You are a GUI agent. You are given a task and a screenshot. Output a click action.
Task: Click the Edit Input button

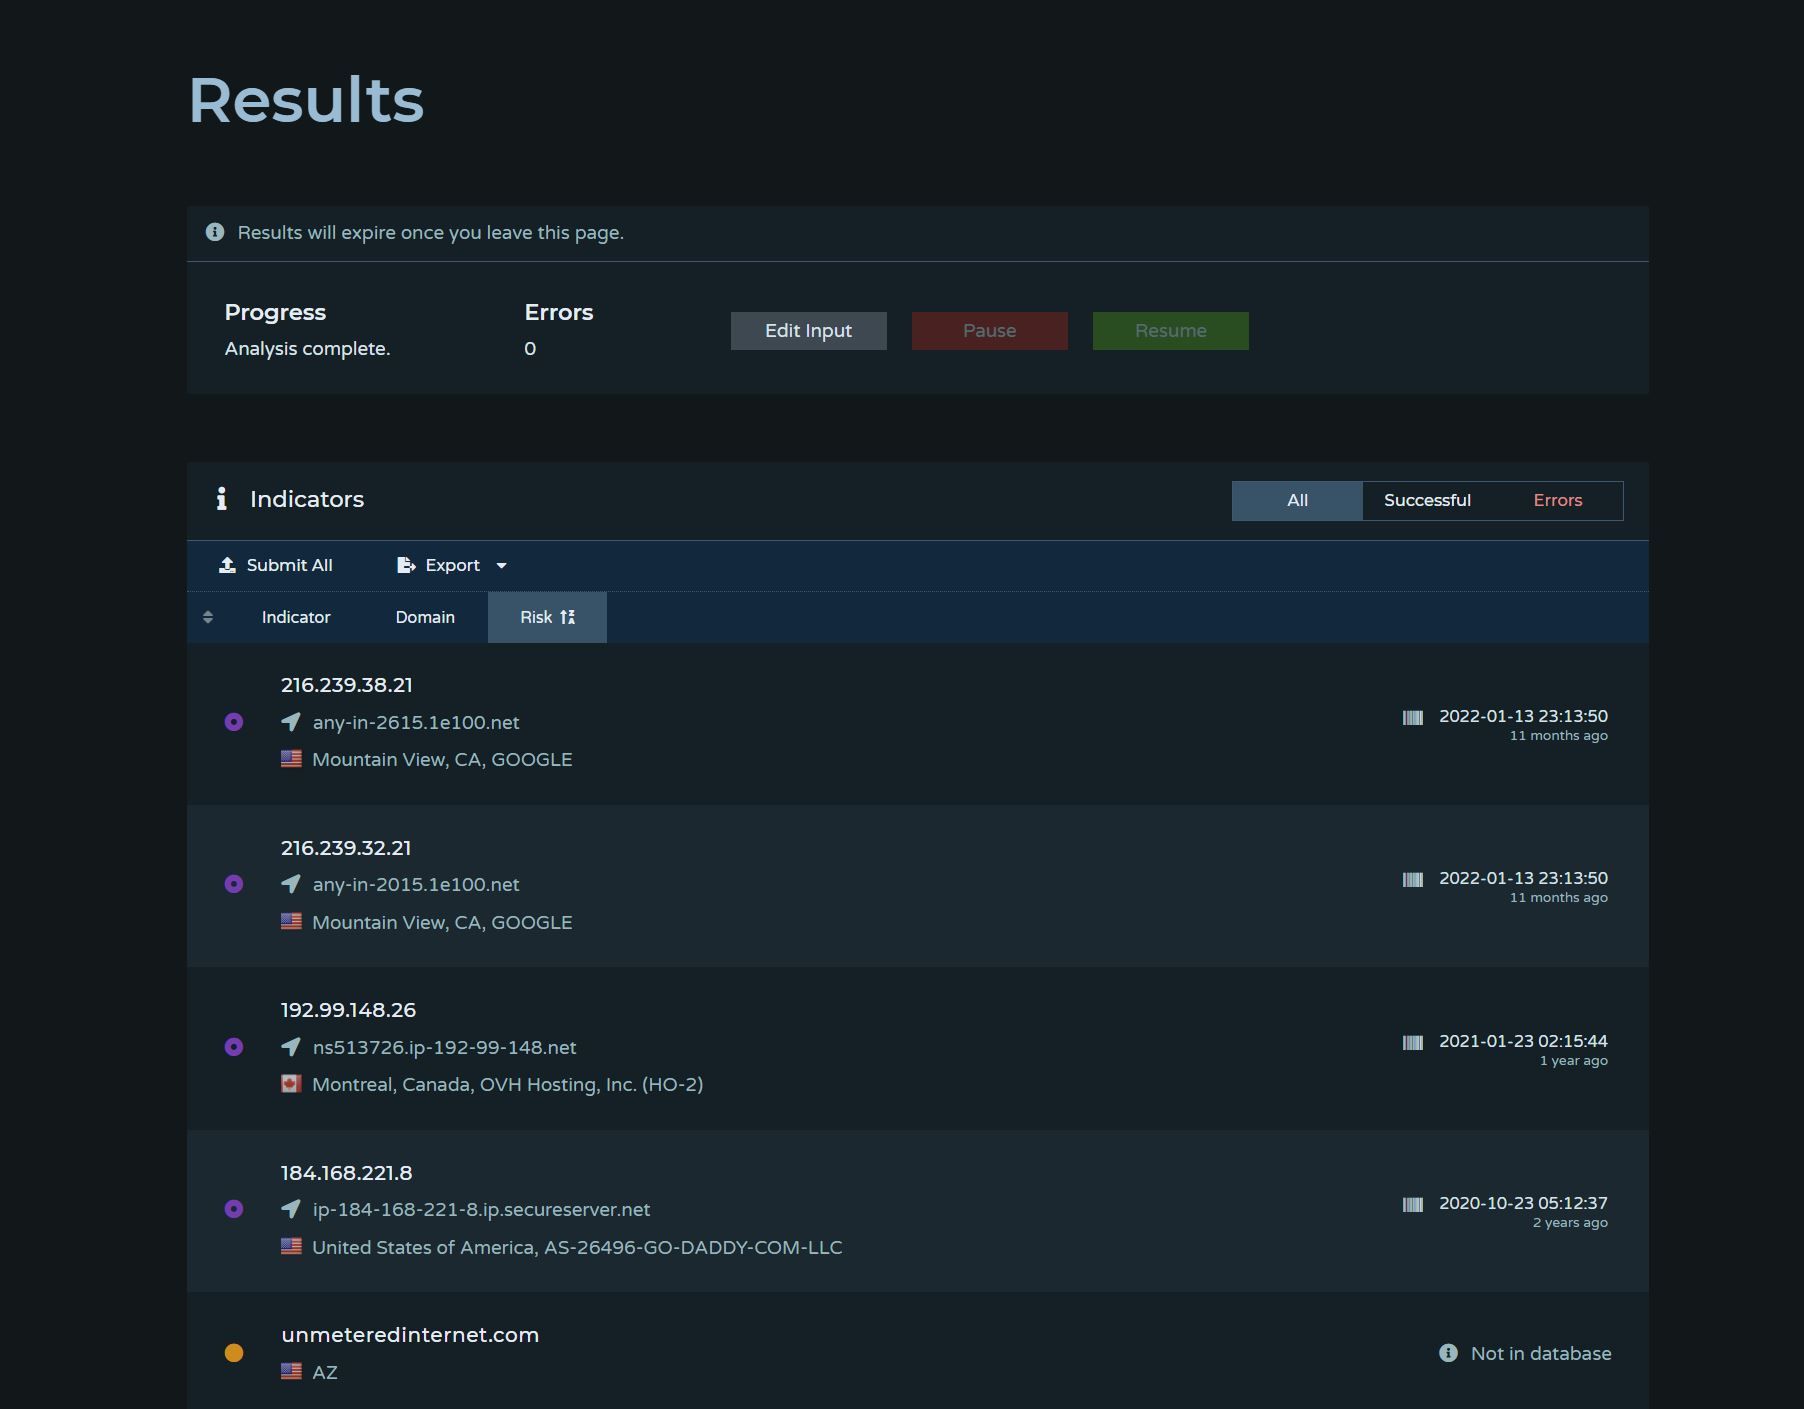click(x=809, y=331)
